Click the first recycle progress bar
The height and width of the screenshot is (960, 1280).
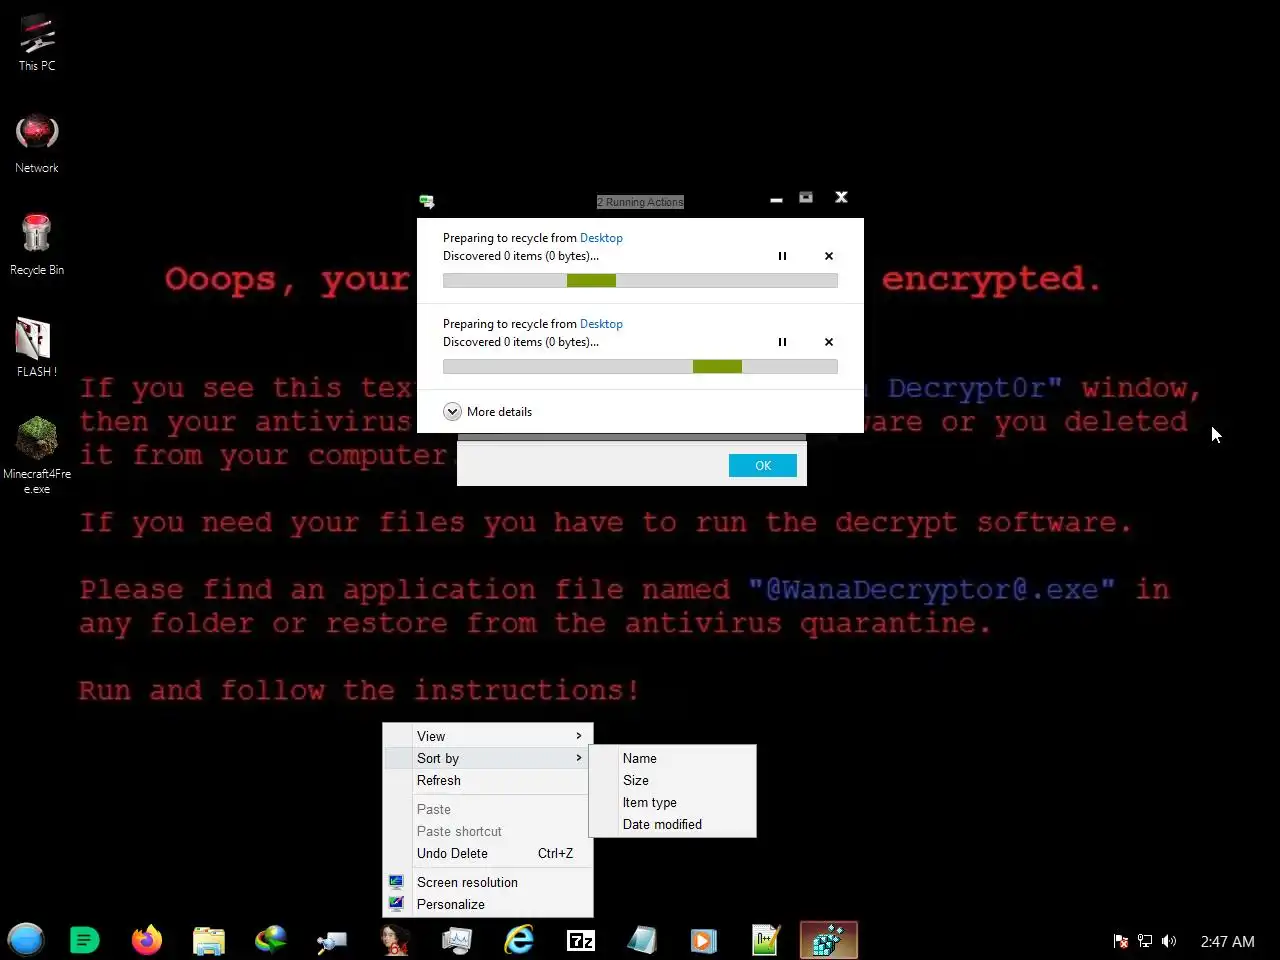pos(640,281)
